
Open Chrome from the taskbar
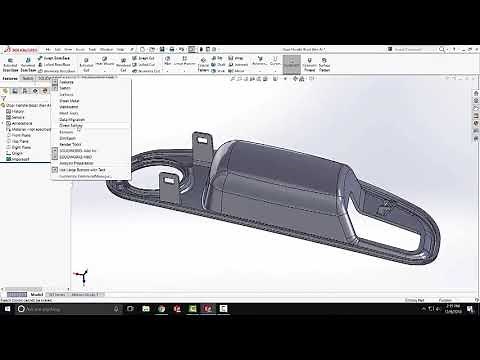tap(162, 309)
